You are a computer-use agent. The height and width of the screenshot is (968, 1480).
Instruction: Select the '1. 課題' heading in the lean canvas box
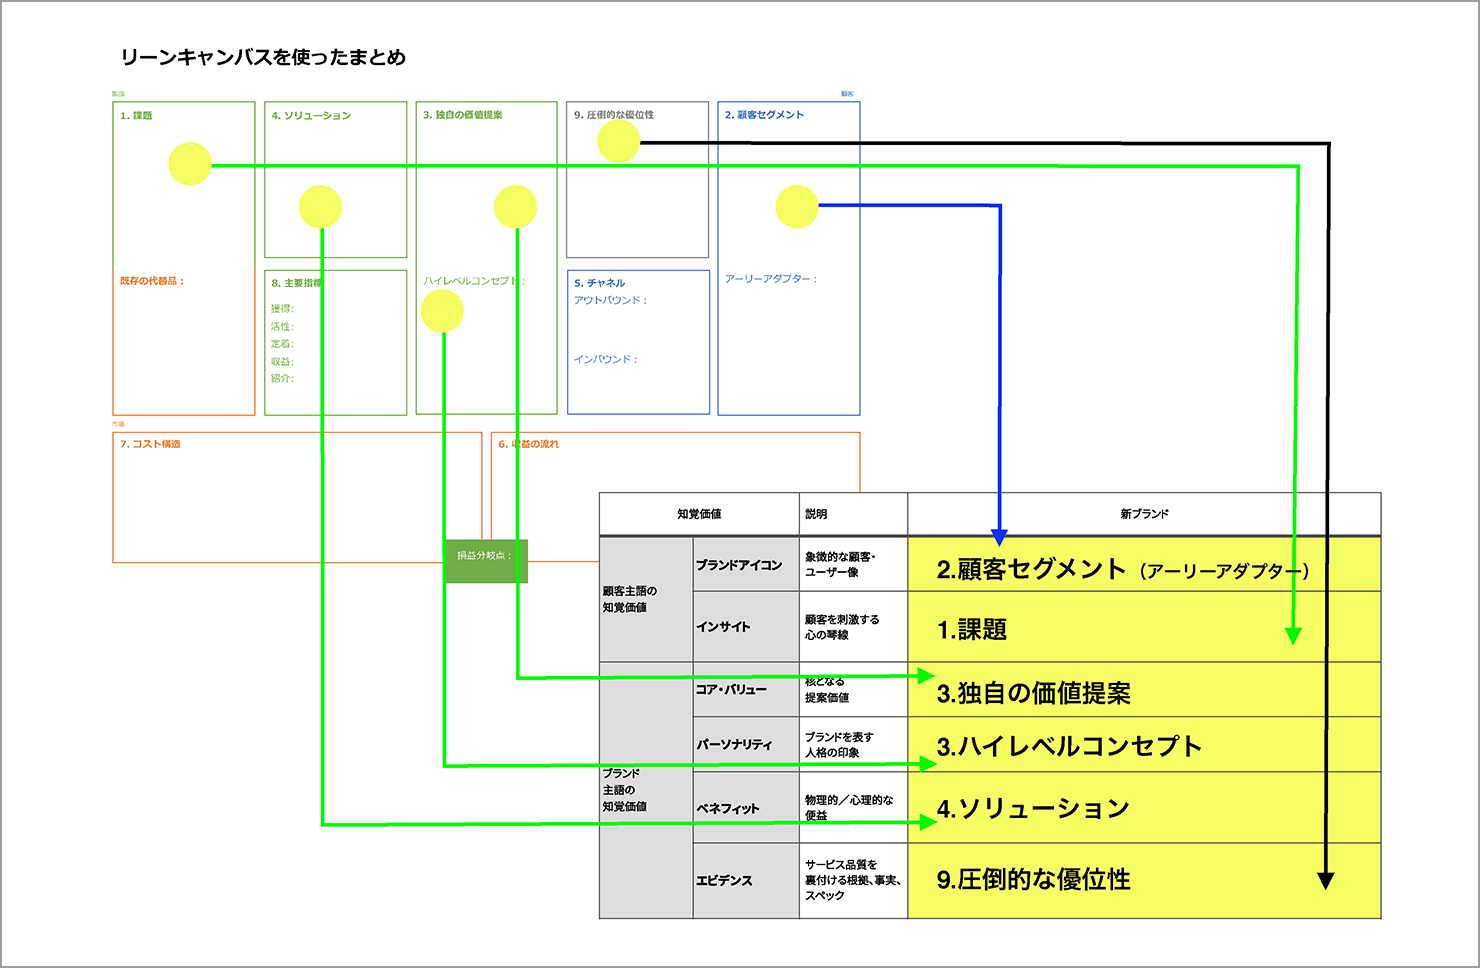coord(136,116)
